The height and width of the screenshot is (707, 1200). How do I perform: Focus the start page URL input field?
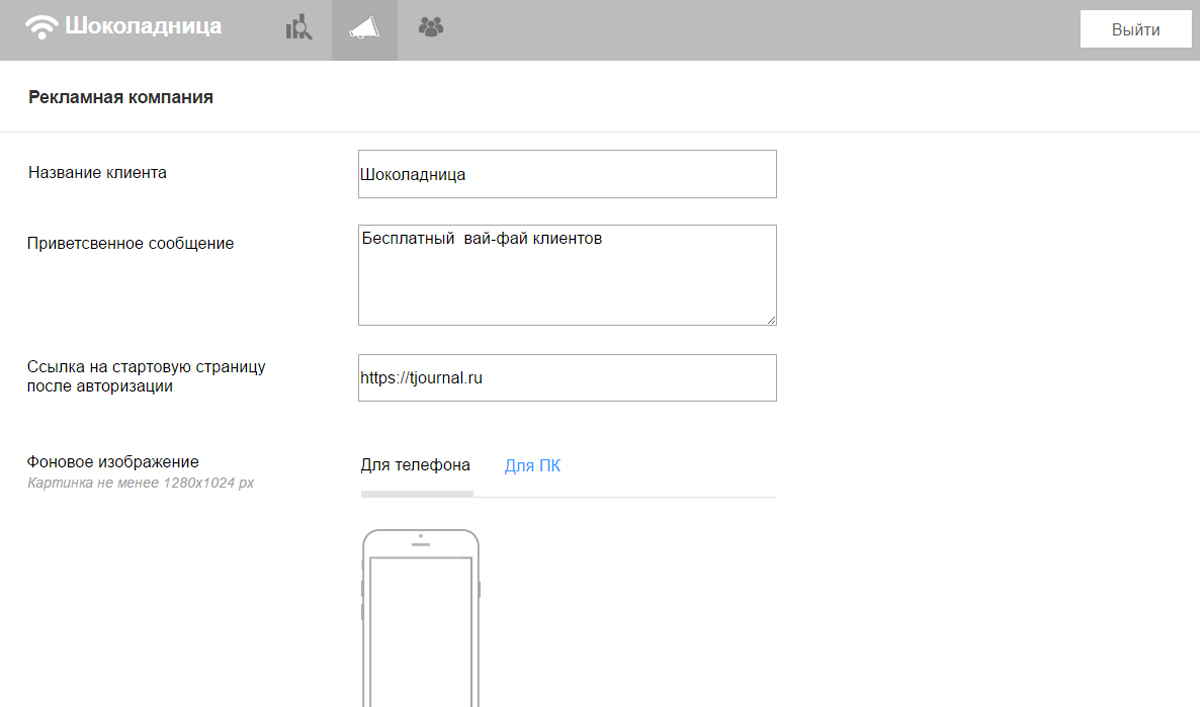[x=567, y=378]
